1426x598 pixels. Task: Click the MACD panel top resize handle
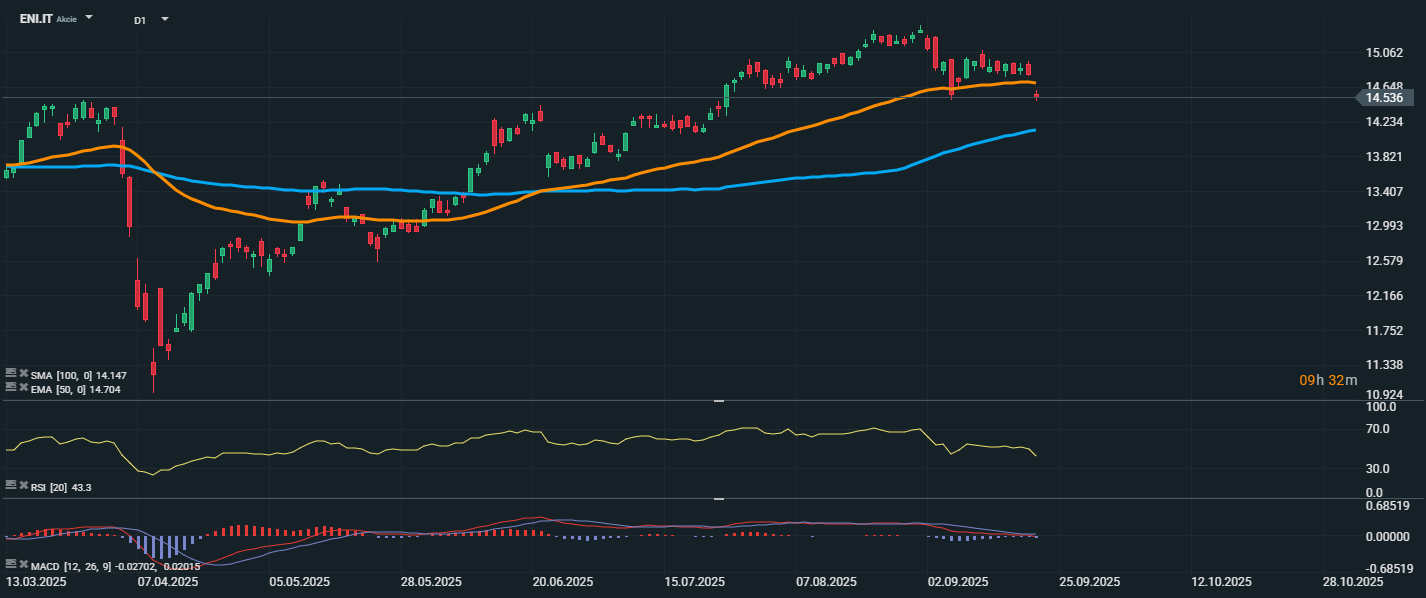(718, 498)
